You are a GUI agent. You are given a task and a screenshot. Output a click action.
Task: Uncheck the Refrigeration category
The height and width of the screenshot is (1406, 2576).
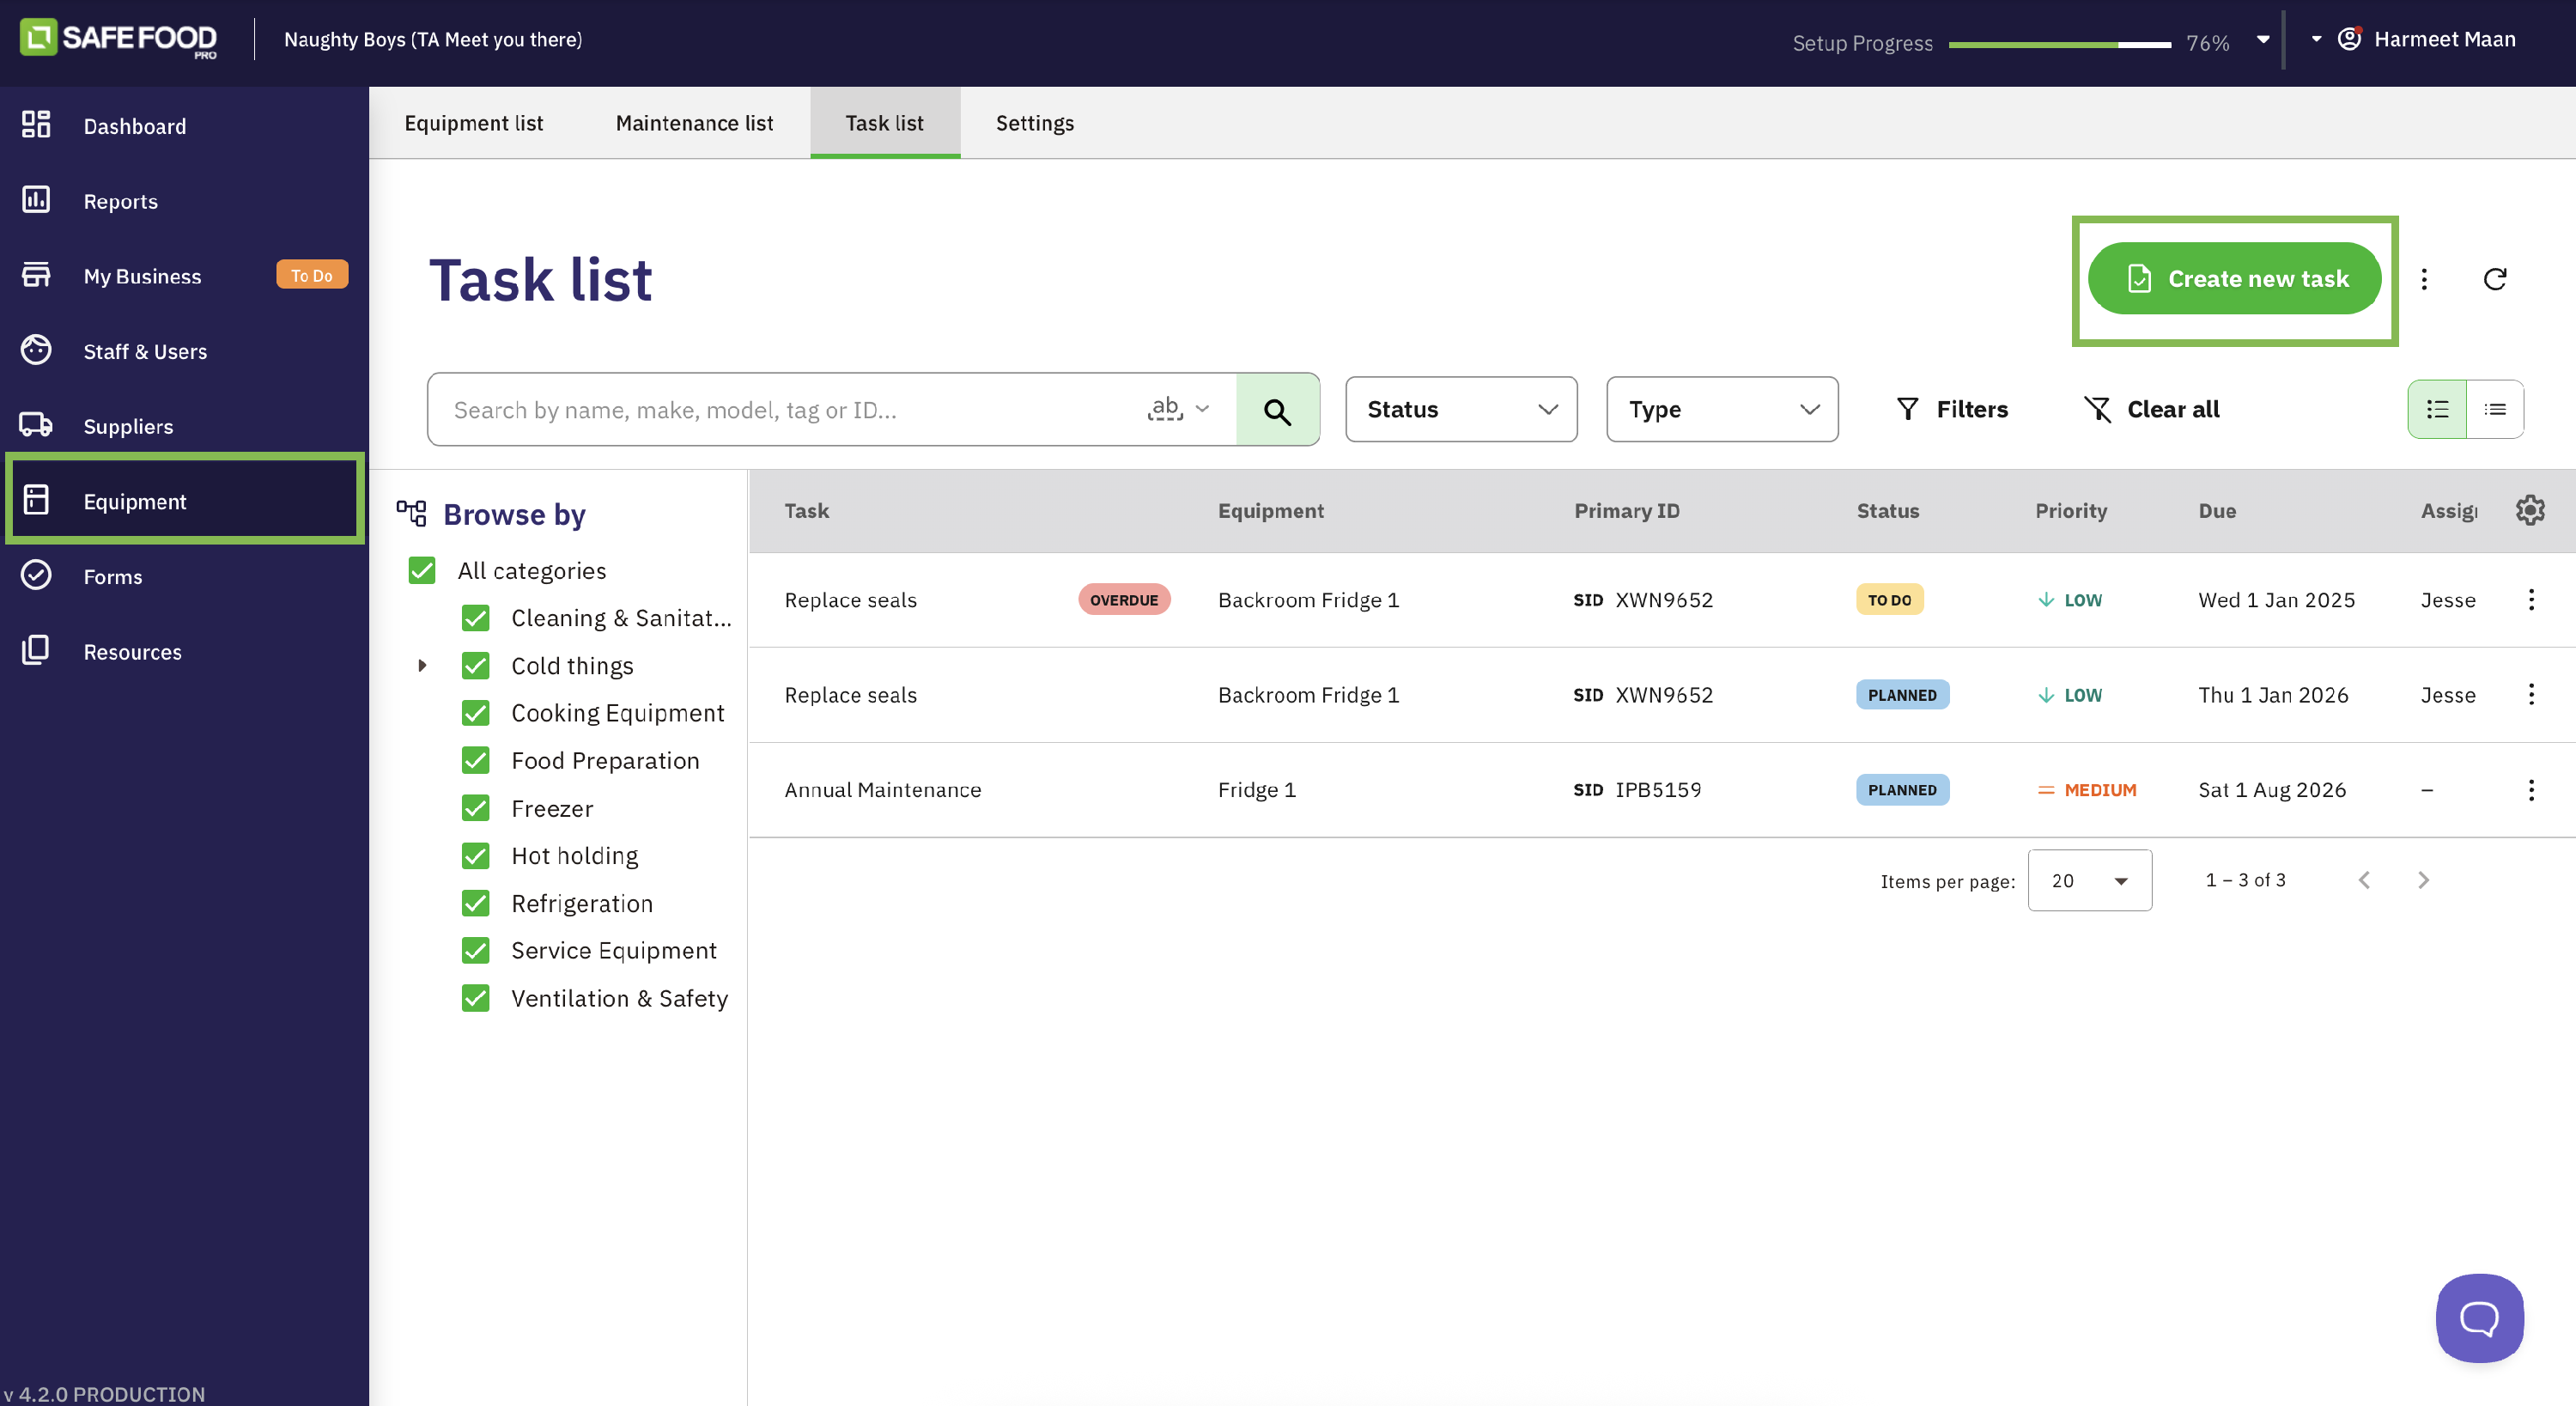(x=476, y=904)
